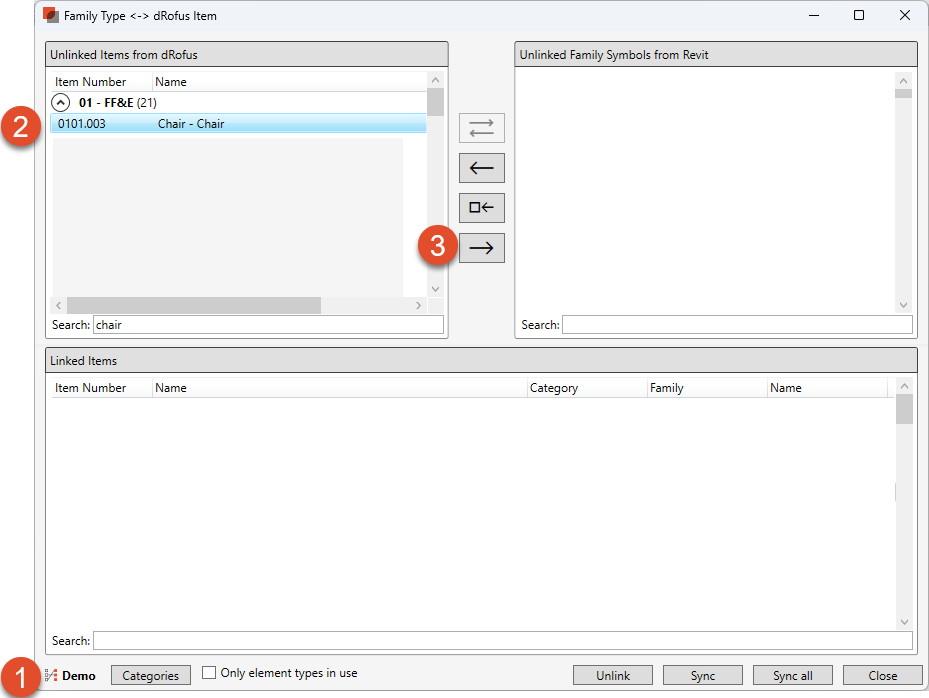Click the square-with-left-arrow link button

pos(481,208)
